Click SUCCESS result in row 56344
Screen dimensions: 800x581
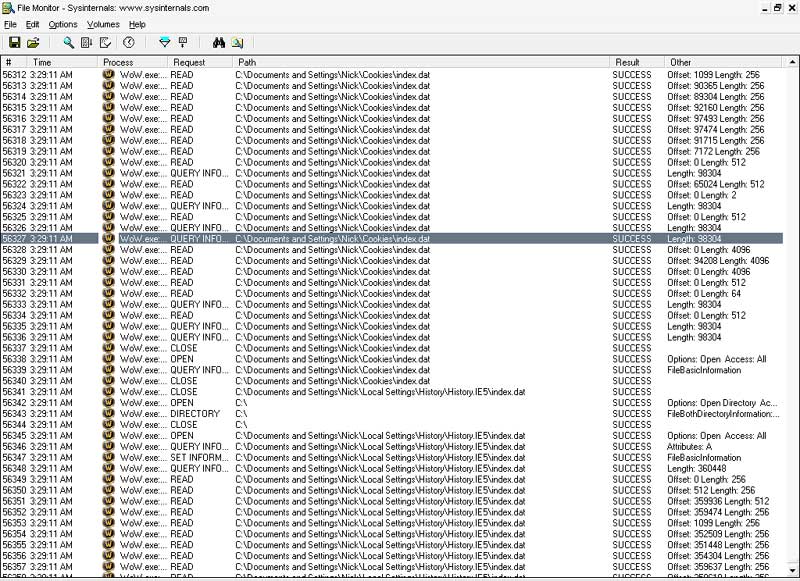click(x=632, y=424)
